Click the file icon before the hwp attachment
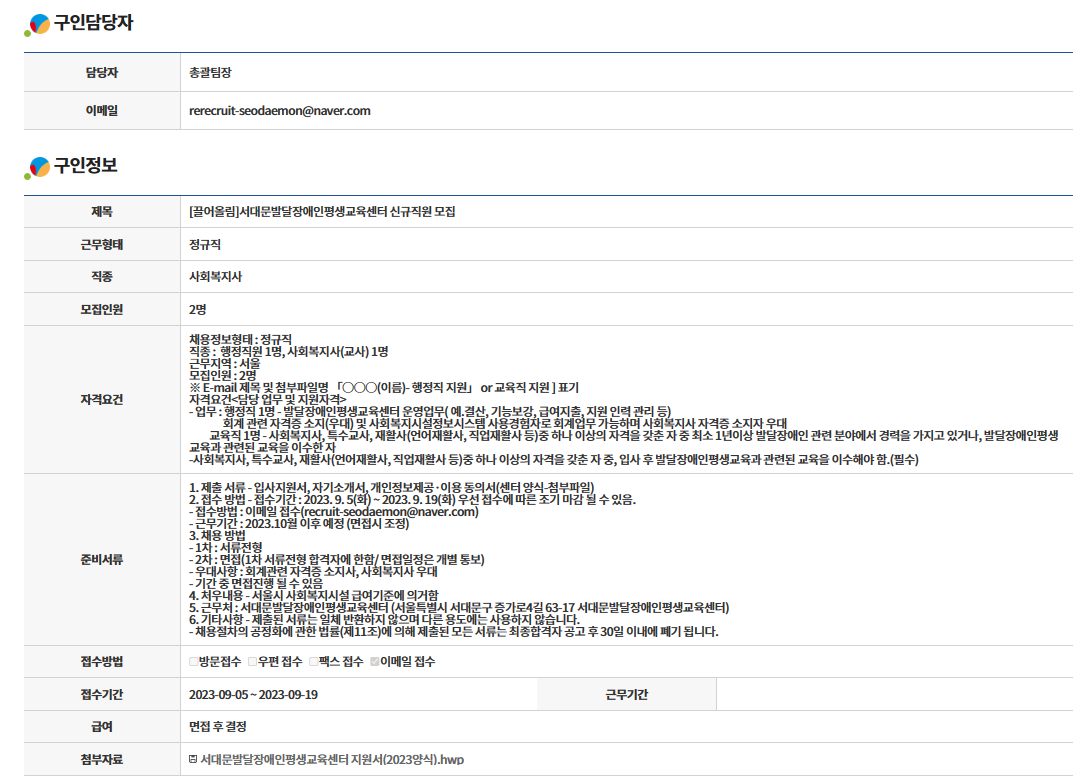This screenshot has width=1076, height=778. (193, 760)
